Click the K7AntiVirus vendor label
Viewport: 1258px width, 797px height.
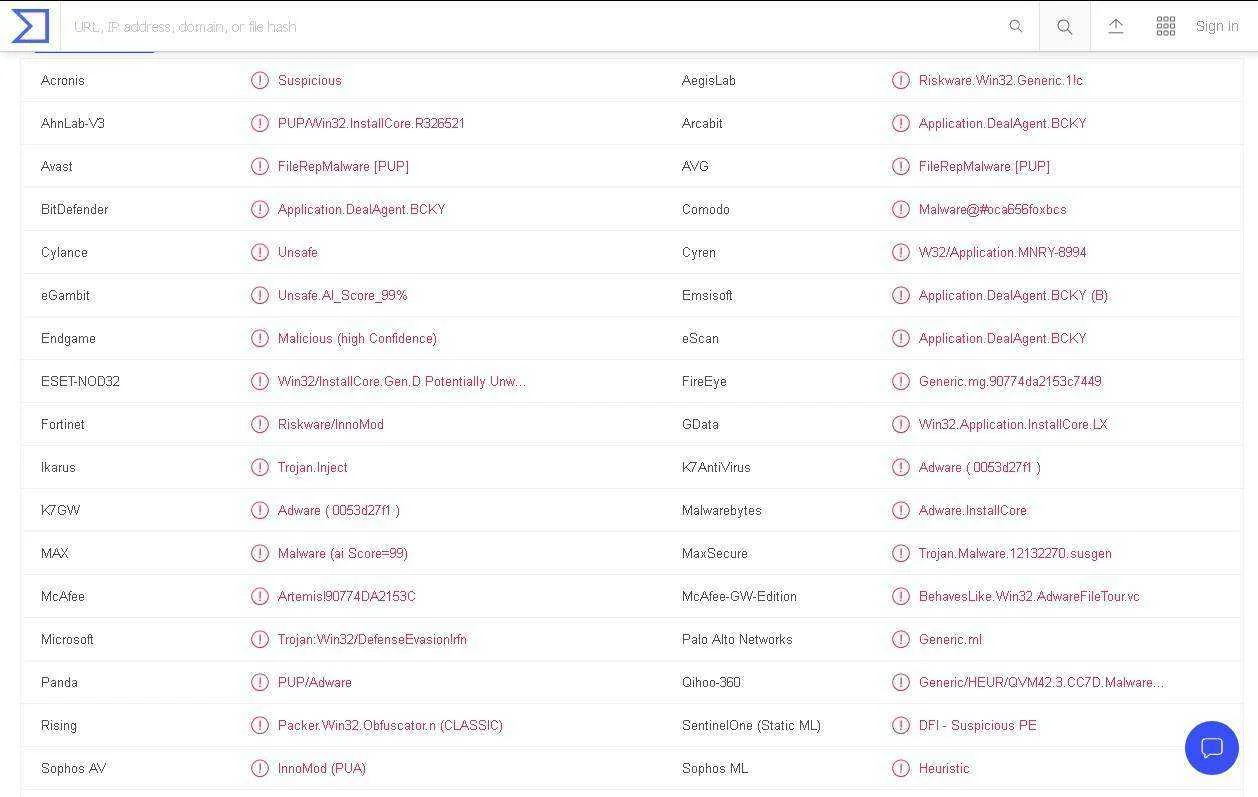click(716, 467)
